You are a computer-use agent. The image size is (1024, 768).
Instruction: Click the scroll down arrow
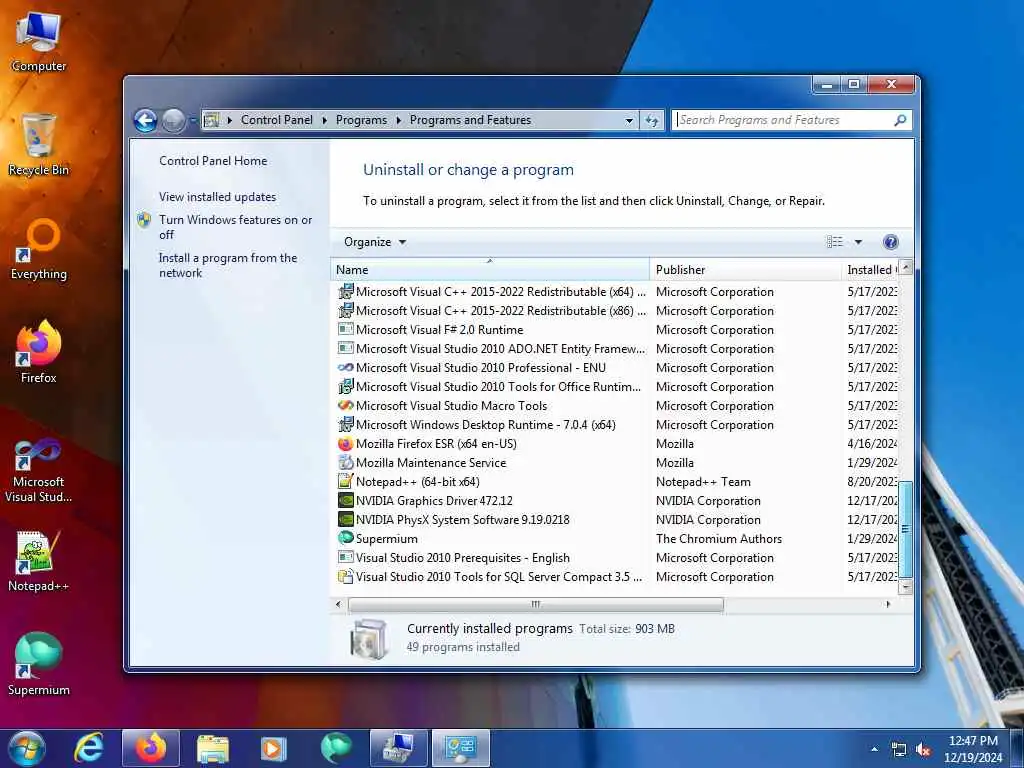[905, 587]
